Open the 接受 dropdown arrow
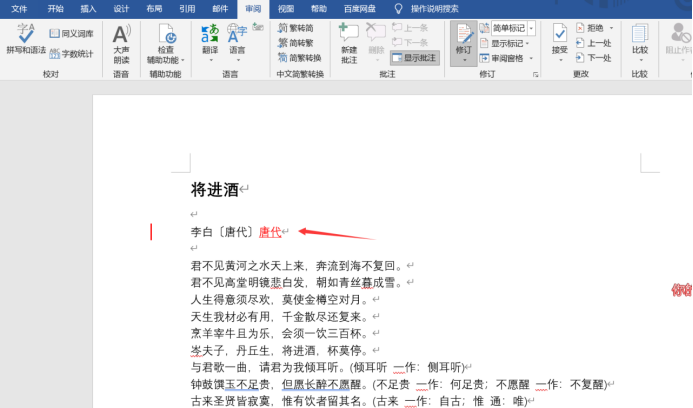The height and width of the screenshot is (408, 693). pos(560,61)
